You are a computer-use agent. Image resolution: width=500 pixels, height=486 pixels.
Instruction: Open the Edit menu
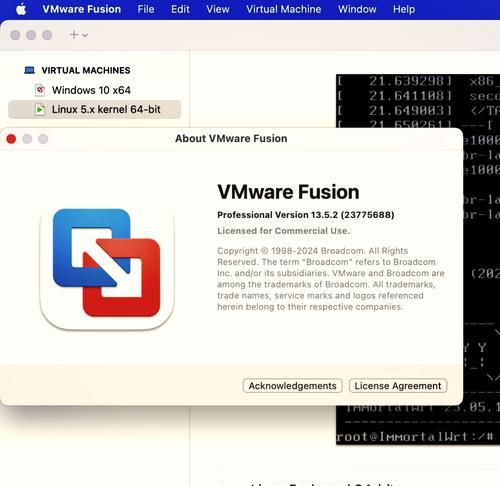(x=180, y=9)
